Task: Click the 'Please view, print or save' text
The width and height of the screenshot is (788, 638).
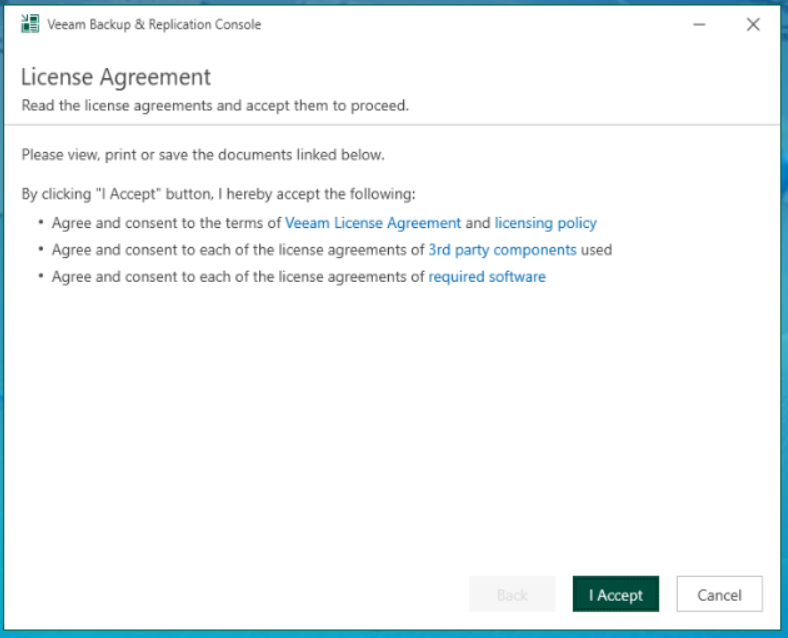Action: pyautogui.click(x=203, y=155)
